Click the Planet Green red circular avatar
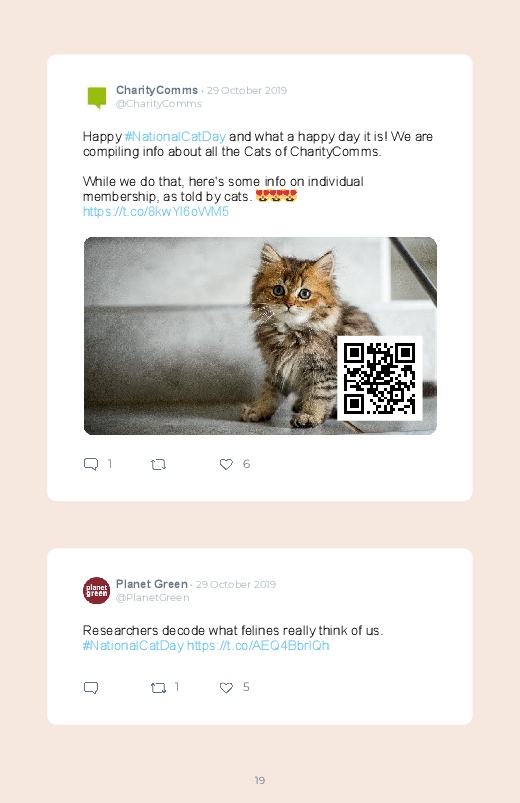 pyautogui.click(x=96, y=590)
